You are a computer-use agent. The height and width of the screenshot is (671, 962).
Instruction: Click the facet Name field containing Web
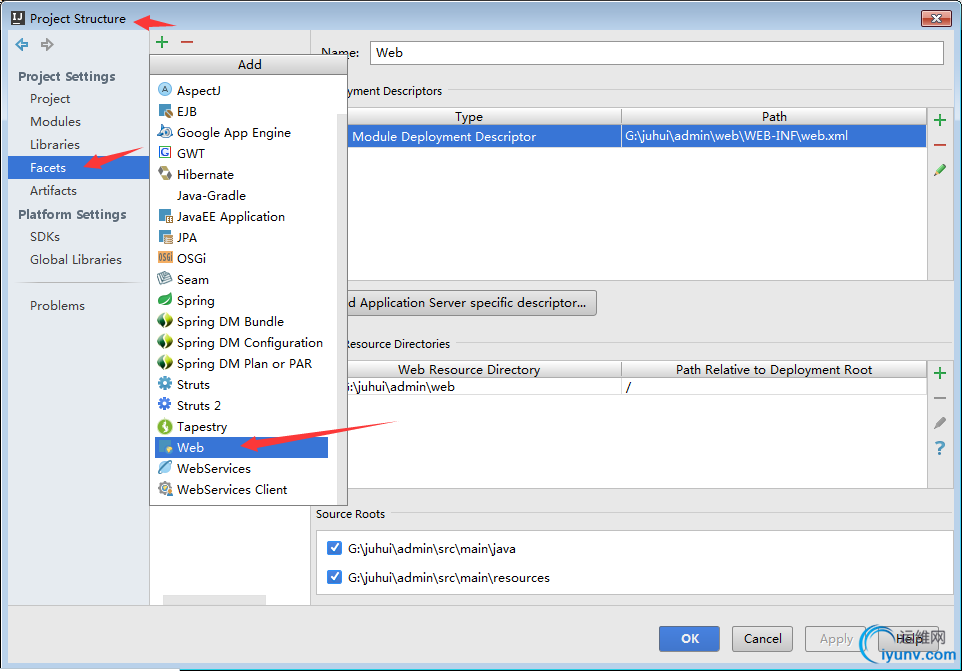656,53
